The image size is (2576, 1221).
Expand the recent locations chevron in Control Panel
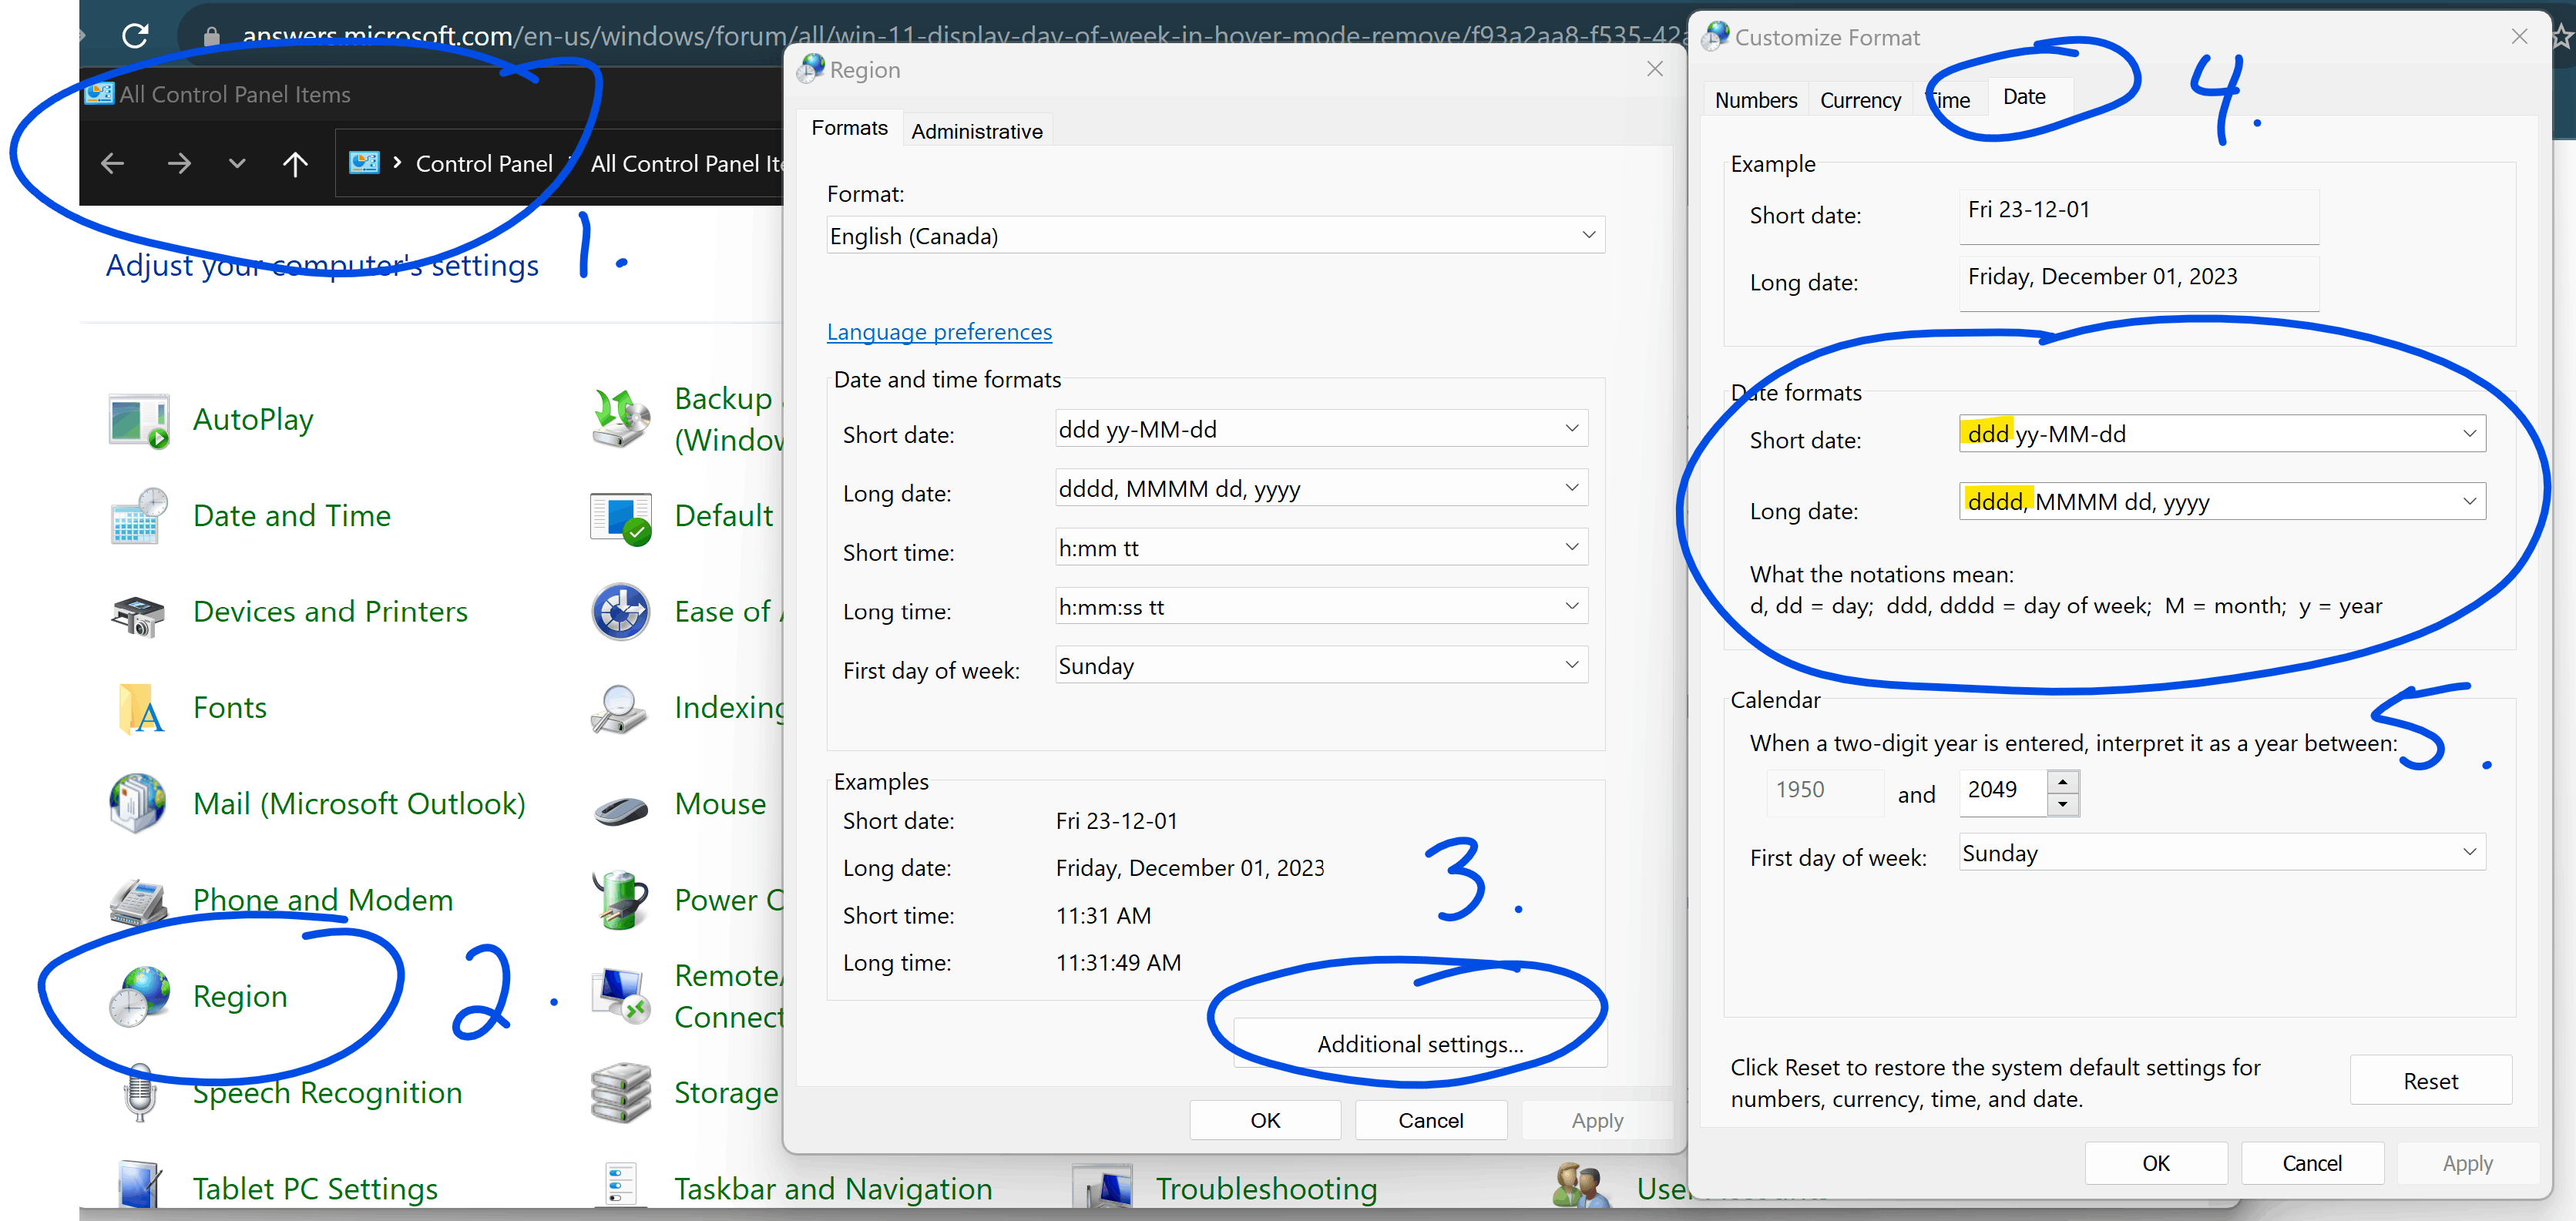coord(237,163)
